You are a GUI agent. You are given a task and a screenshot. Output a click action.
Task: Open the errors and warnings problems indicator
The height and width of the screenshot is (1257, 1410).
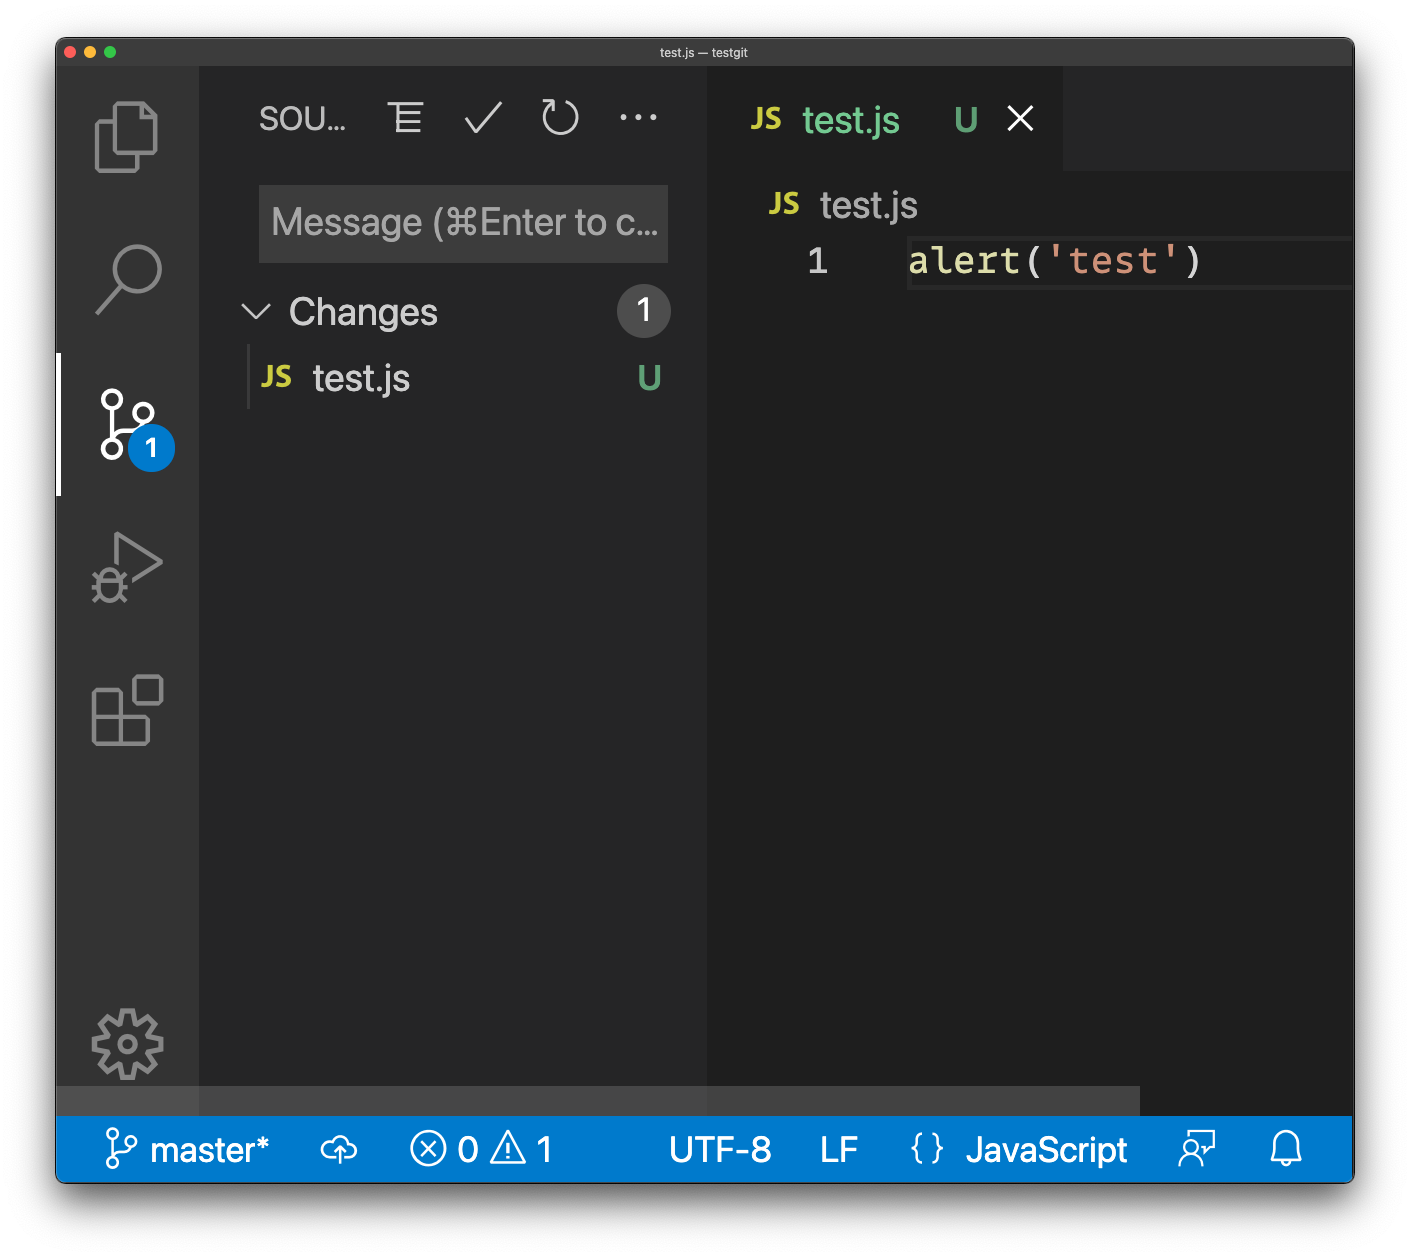481,1150
